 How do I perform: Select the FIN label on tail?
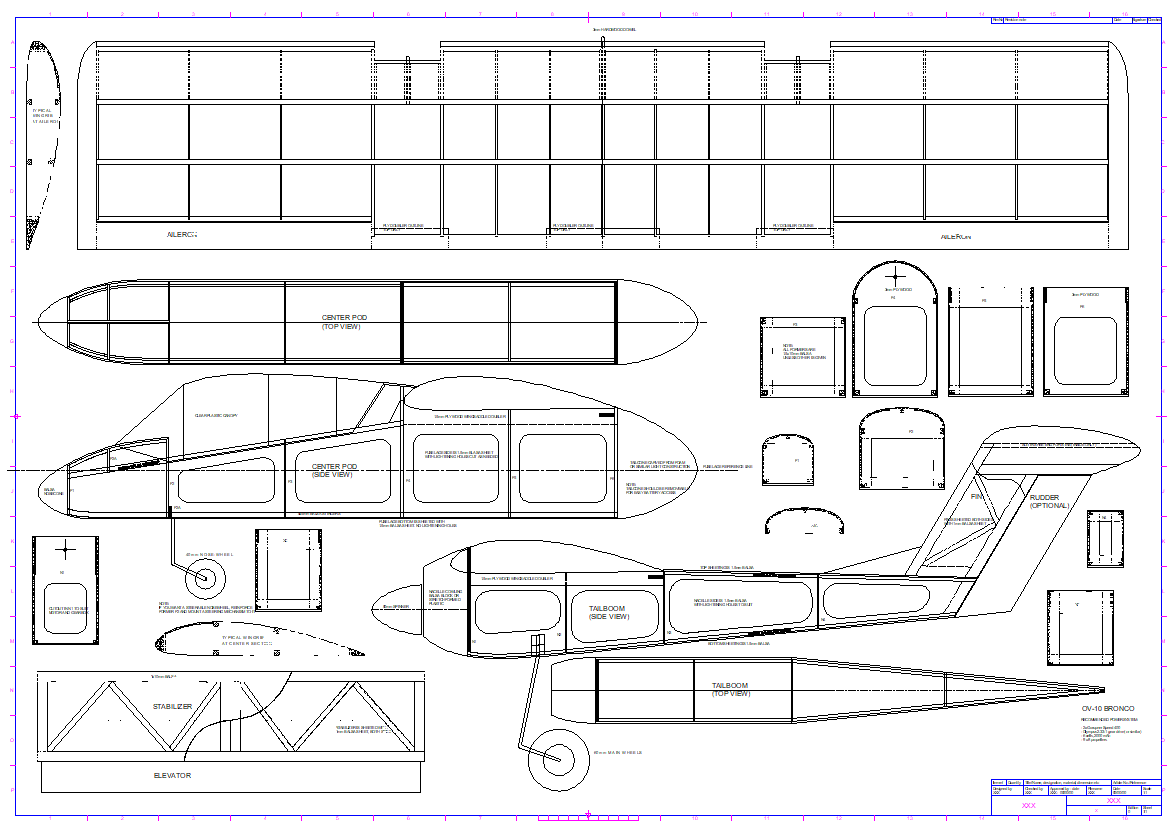[976, 497]
